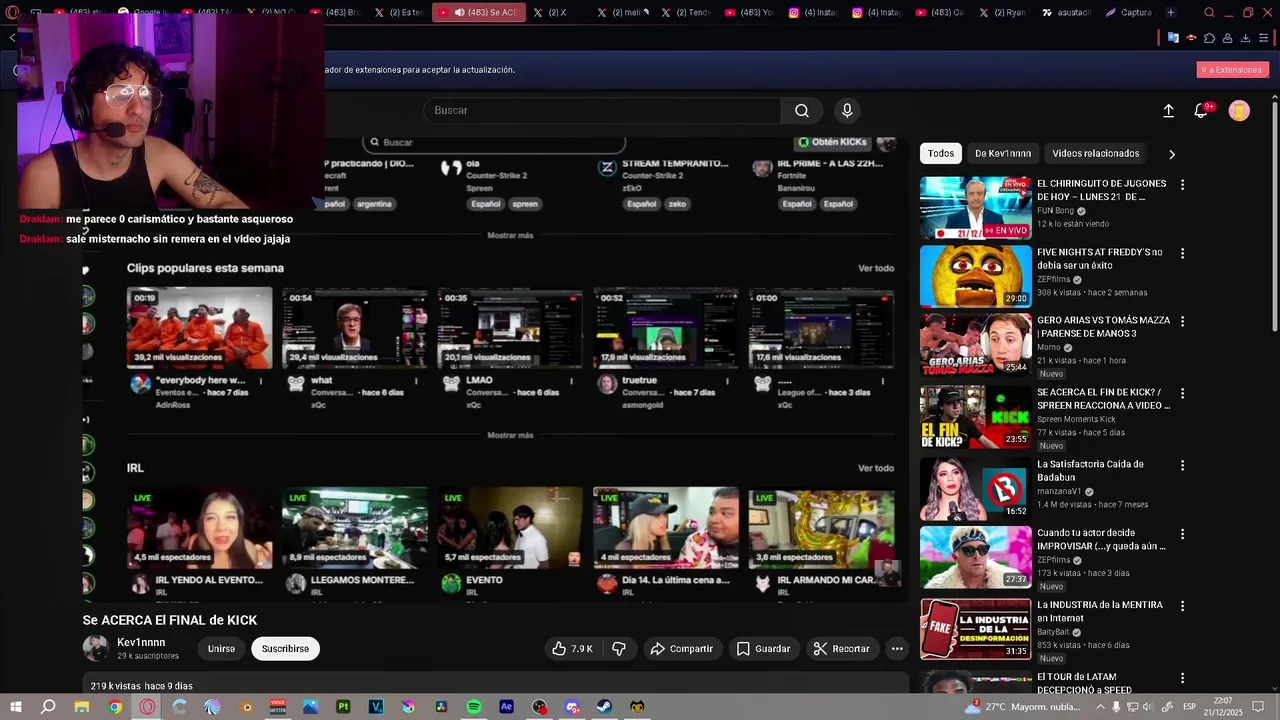Open the ESP language indicator
Screen dimensions: 1280x720
(x=1189, y=707)
